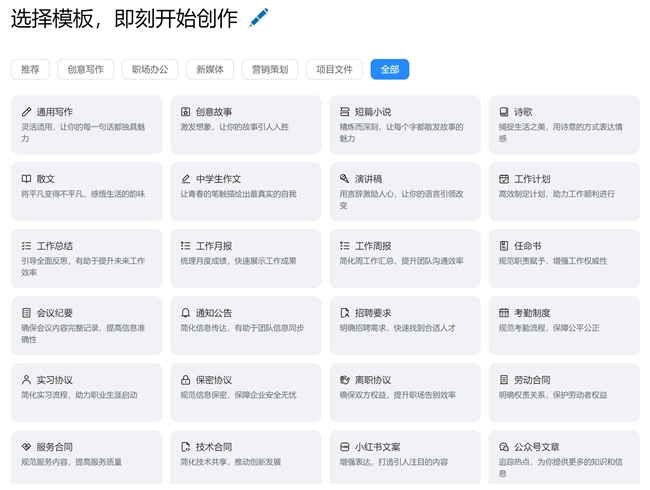Click the 工作计划 calendar icon

[x=505, y=179]
